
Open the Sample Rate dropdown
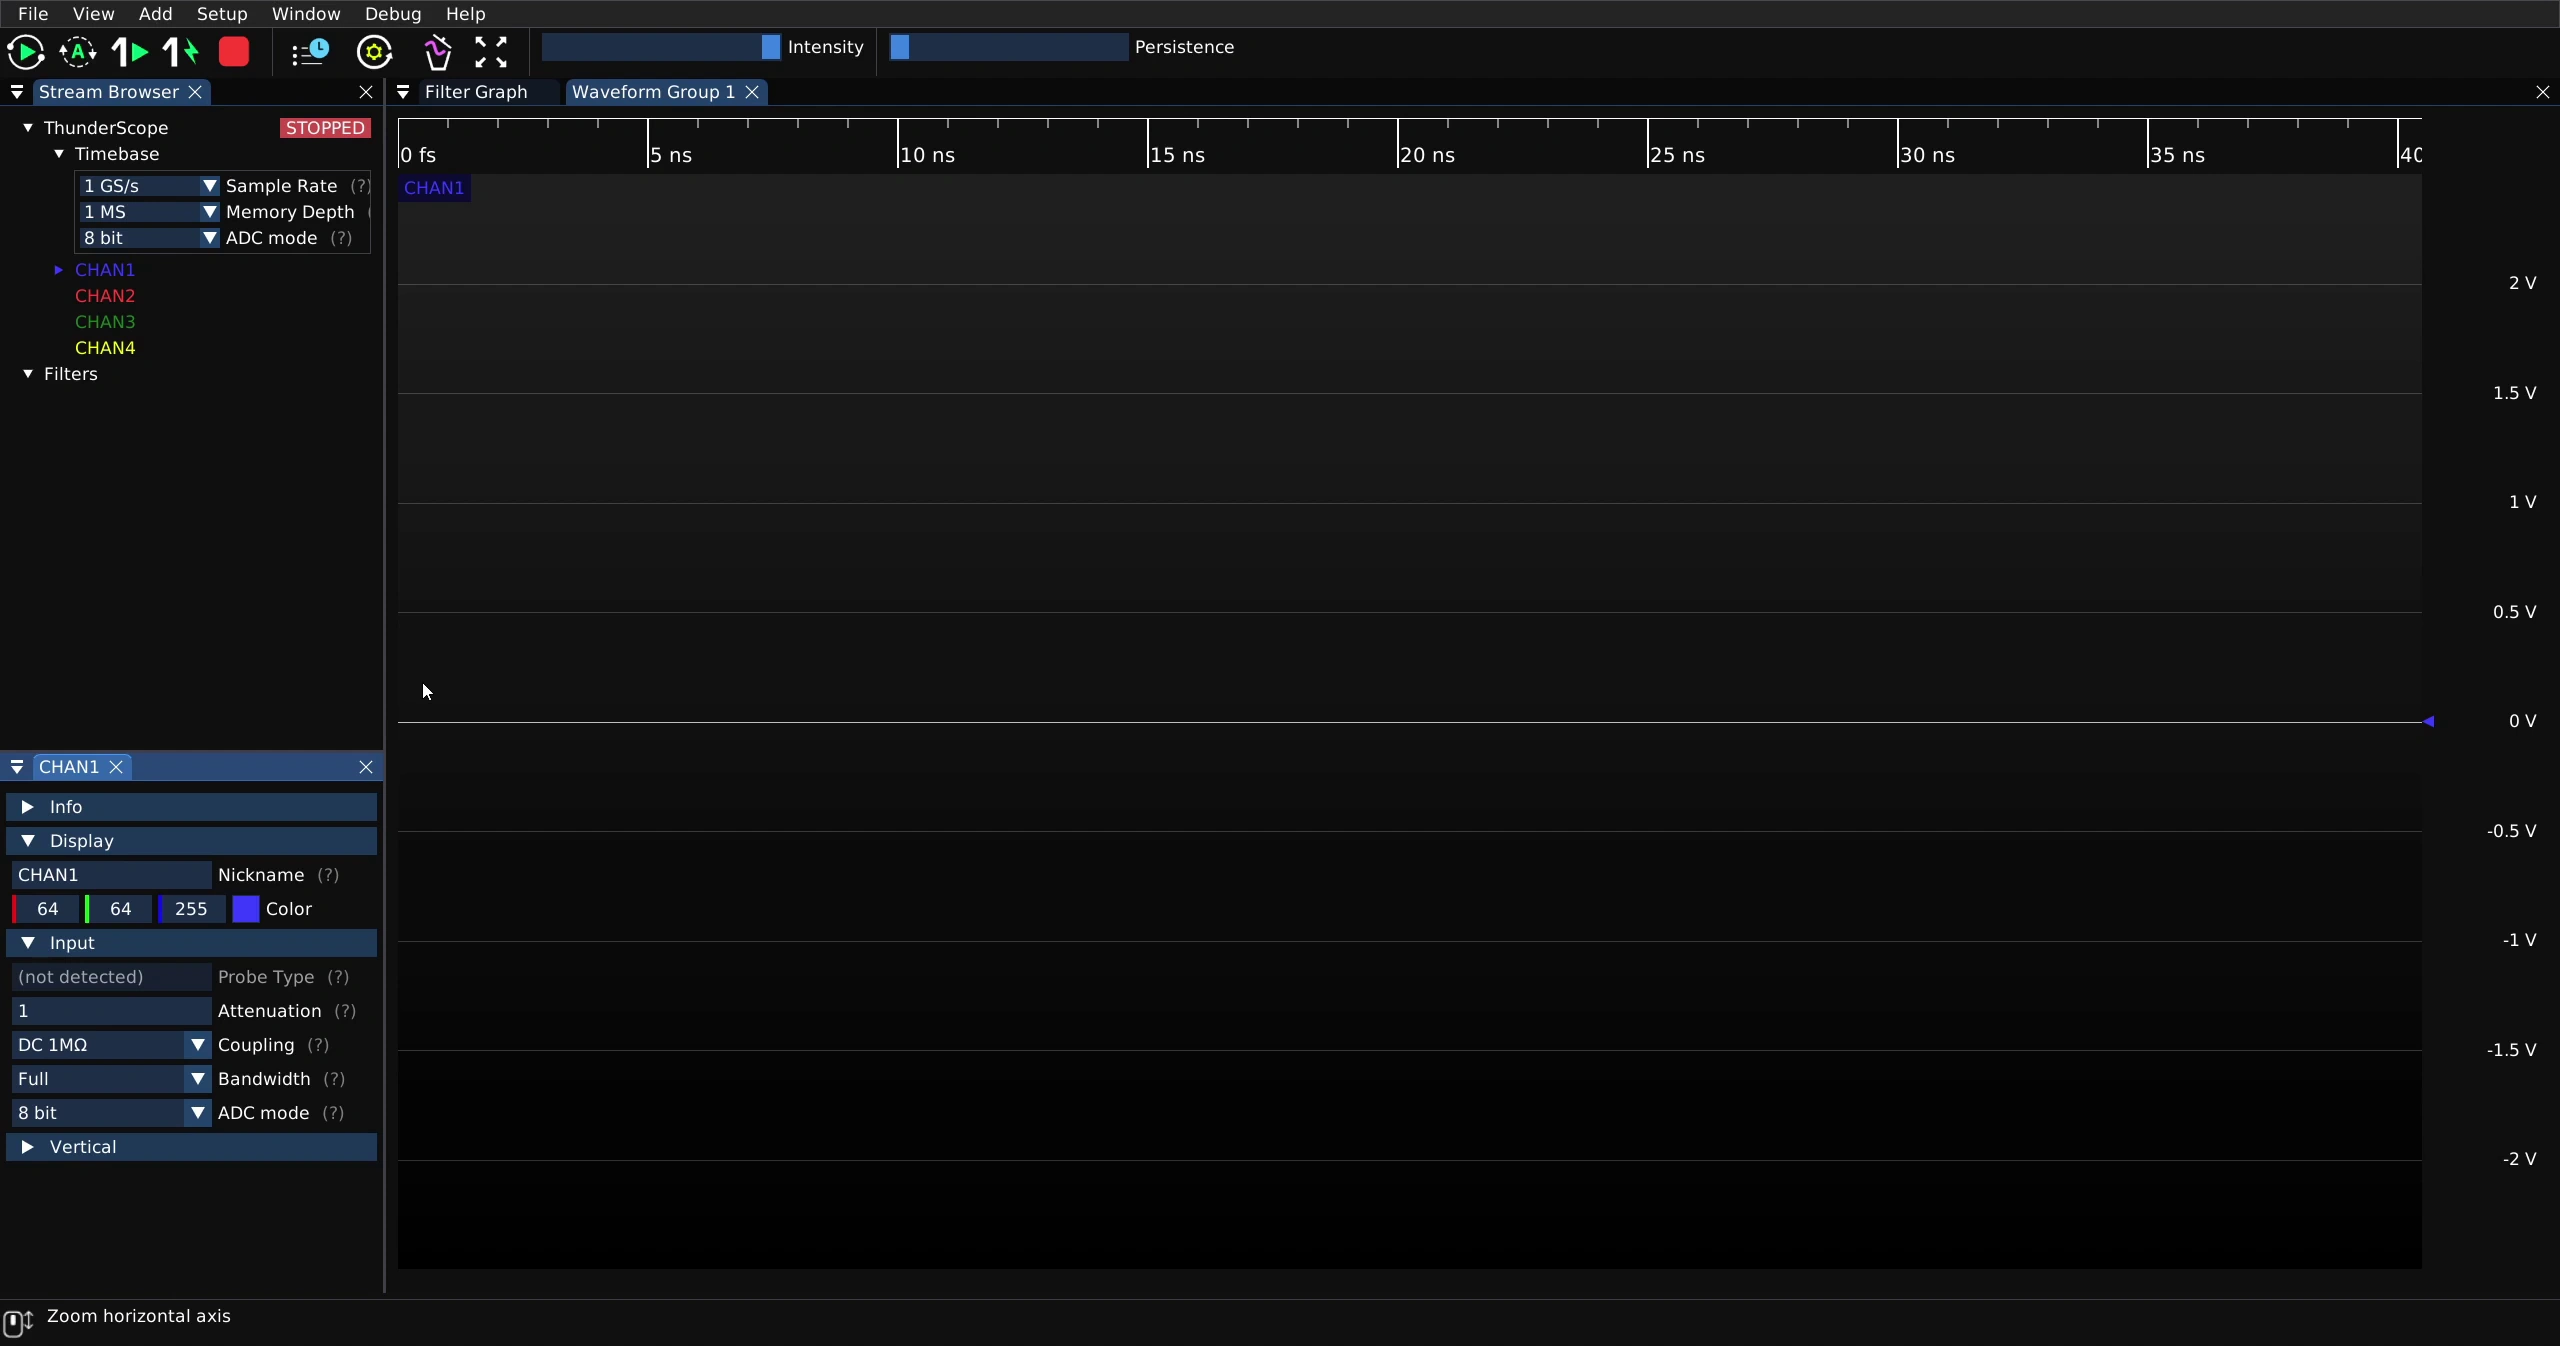[149, 186]
